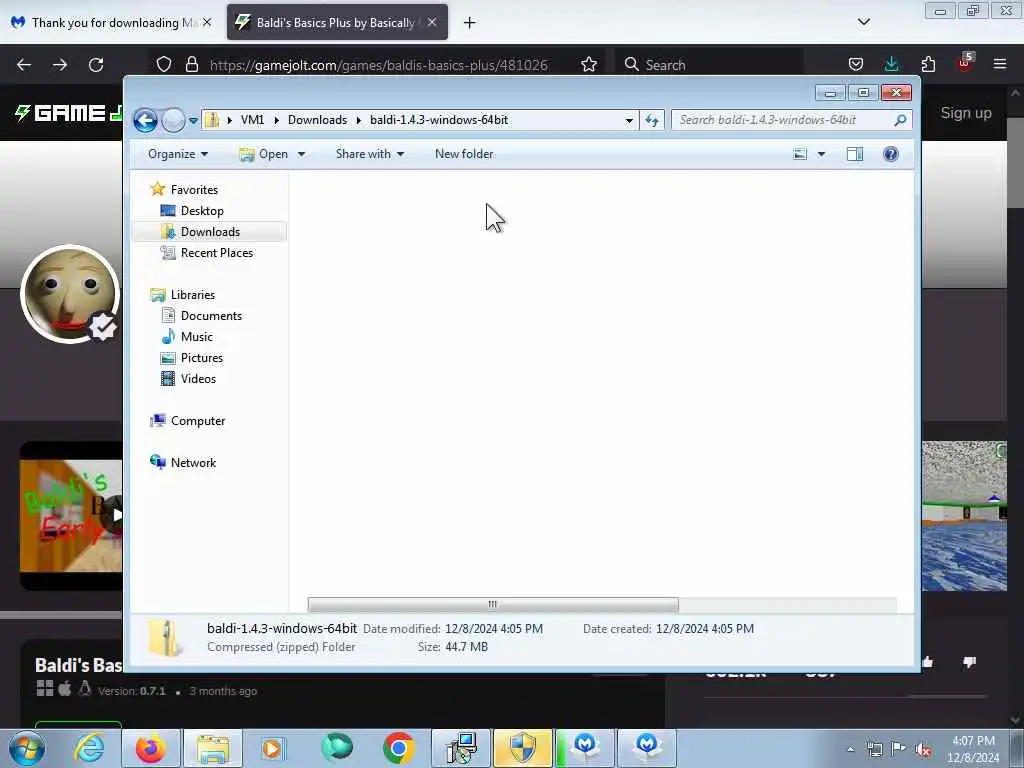The height and width of the screenshot is (768, 1024).
Task: Click the Downloads breadcrumb in address bar
Action: click(317, 120)
